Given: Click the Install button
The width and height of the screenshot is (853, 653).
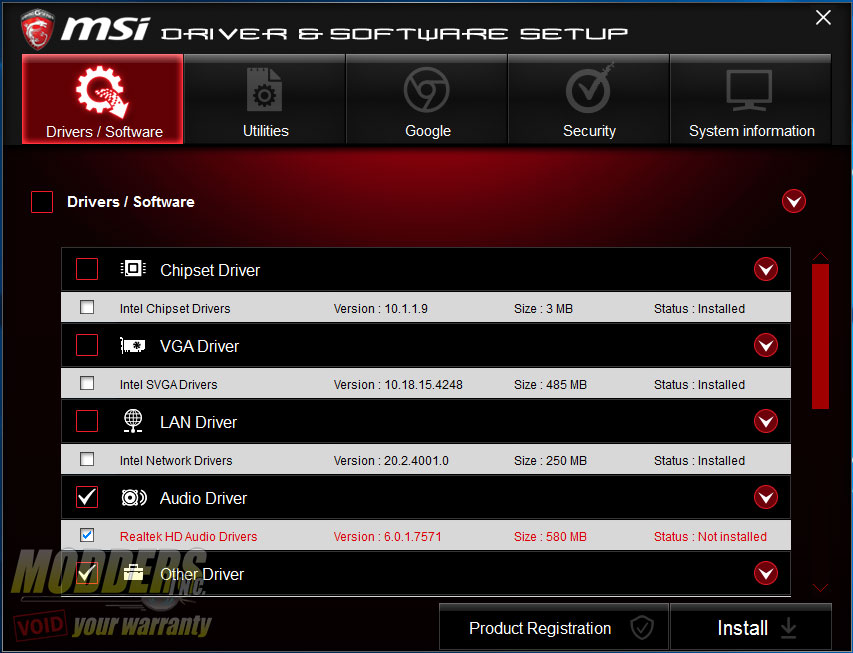Looking at the screenshot, I should tap(751, 627).
